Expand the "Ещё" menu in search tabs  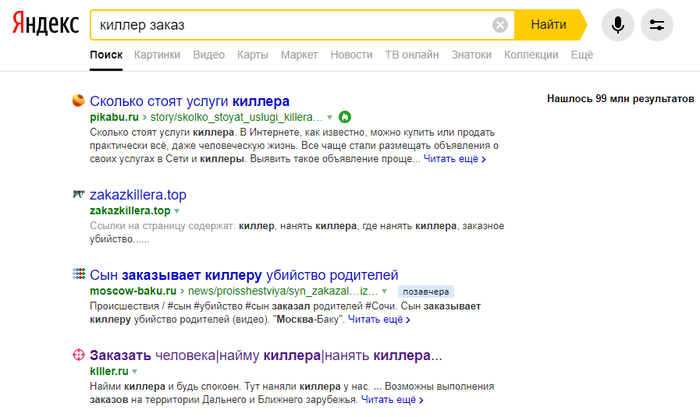(581, 54)
